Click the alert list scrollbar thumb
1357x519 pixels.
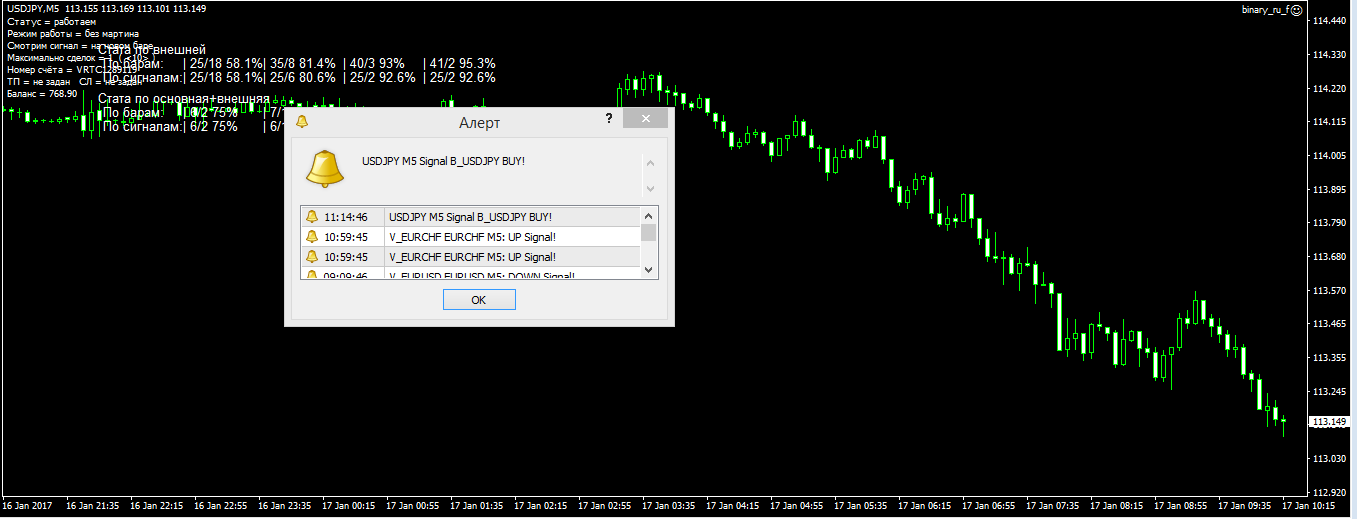click(649, 233)
